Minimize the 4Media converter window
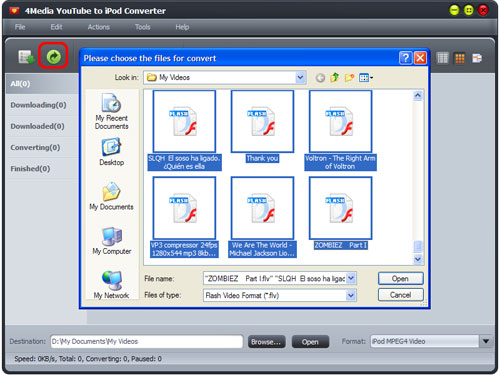This screenshot has height=375, width=500. 454,11
